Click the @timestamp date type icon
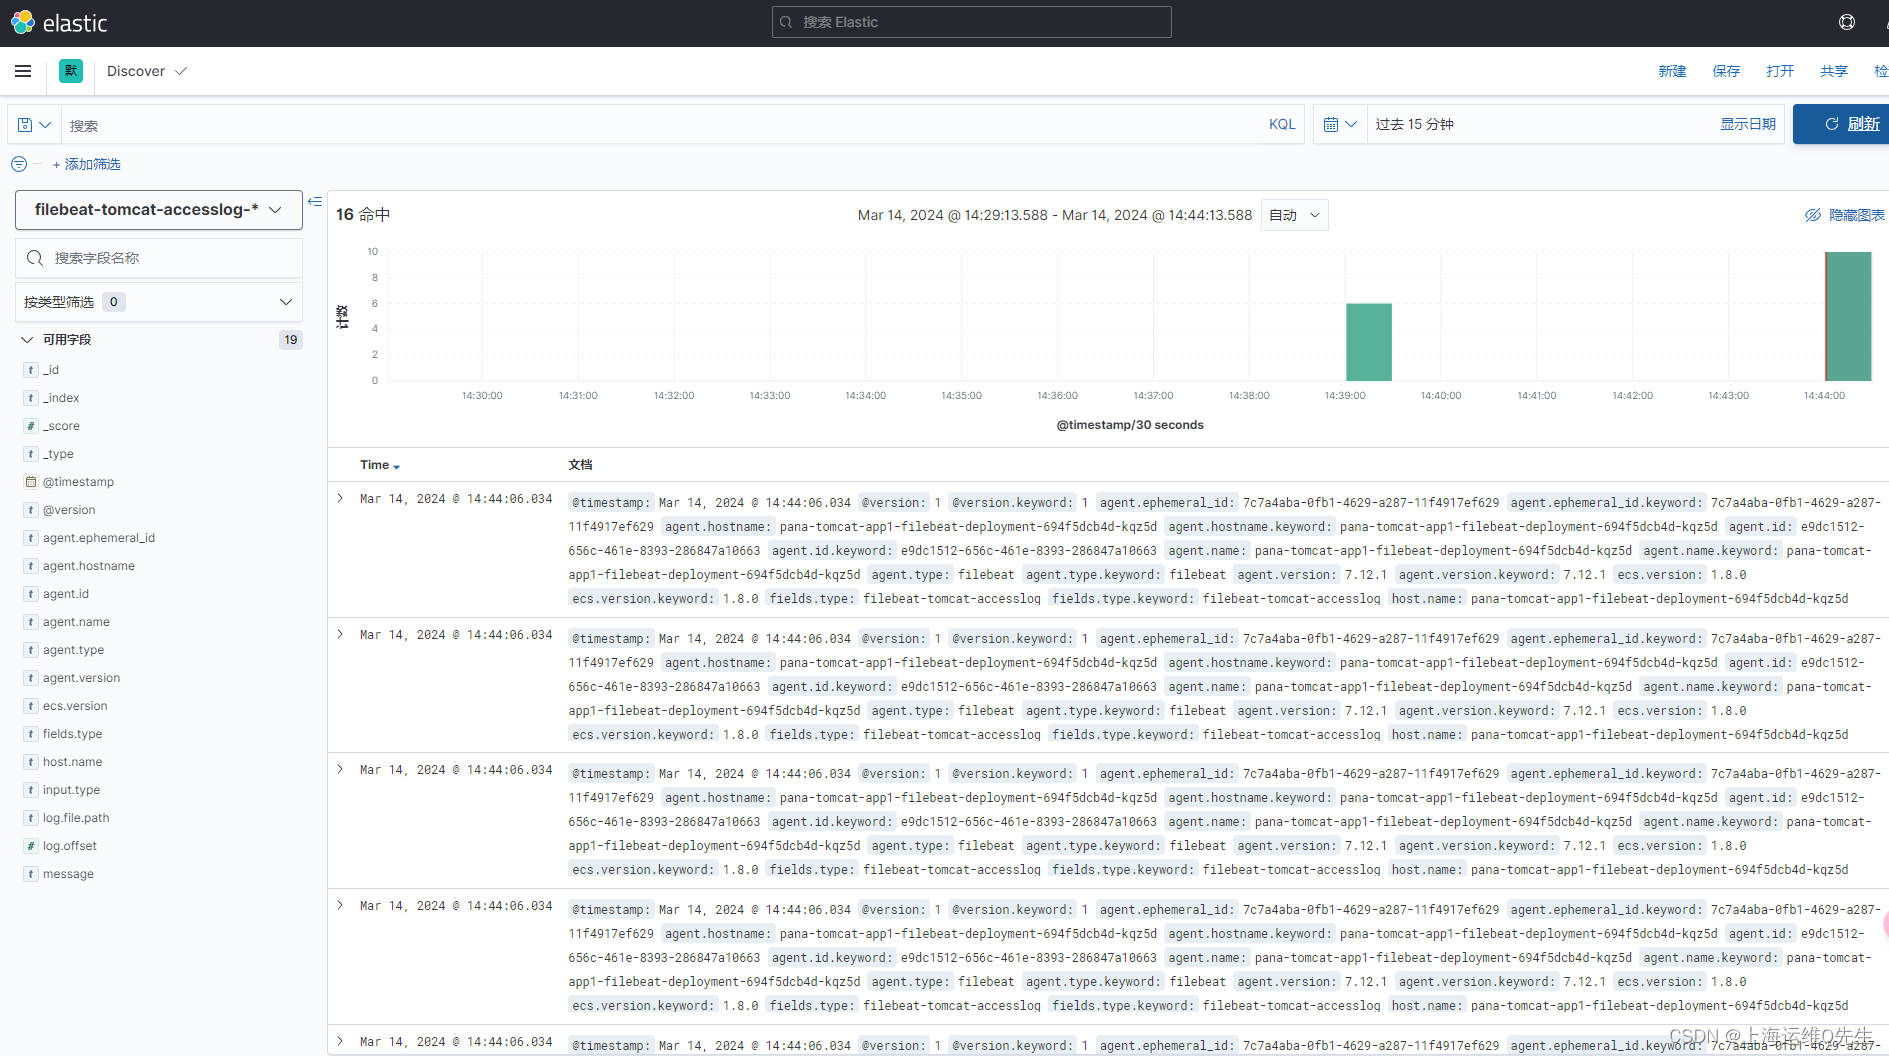Image resolution: width=1889 pixels, height=1056 pixels. [x=31, y=482]
